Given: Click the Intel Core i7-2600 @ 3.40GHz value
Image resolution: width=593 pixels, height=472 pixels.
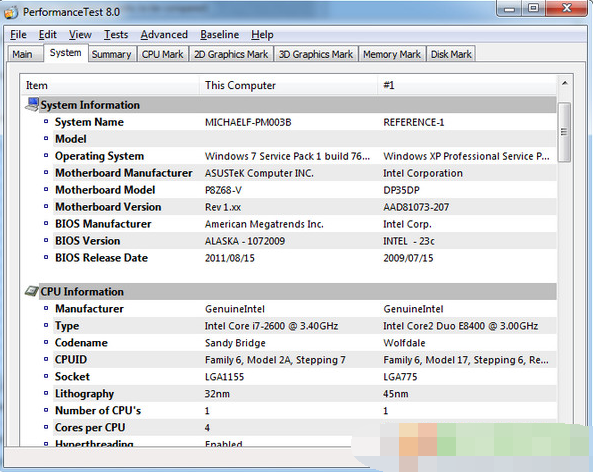Looking at the screenshot, I should 272,326.
